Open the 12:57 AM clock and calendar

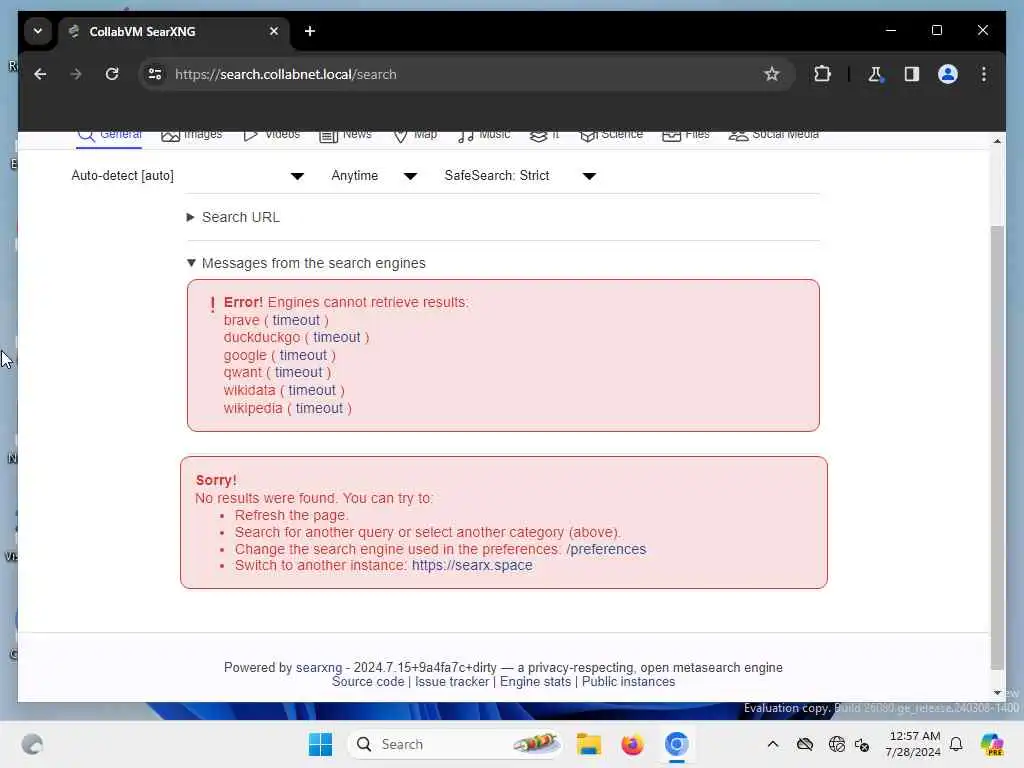(913, 744)
